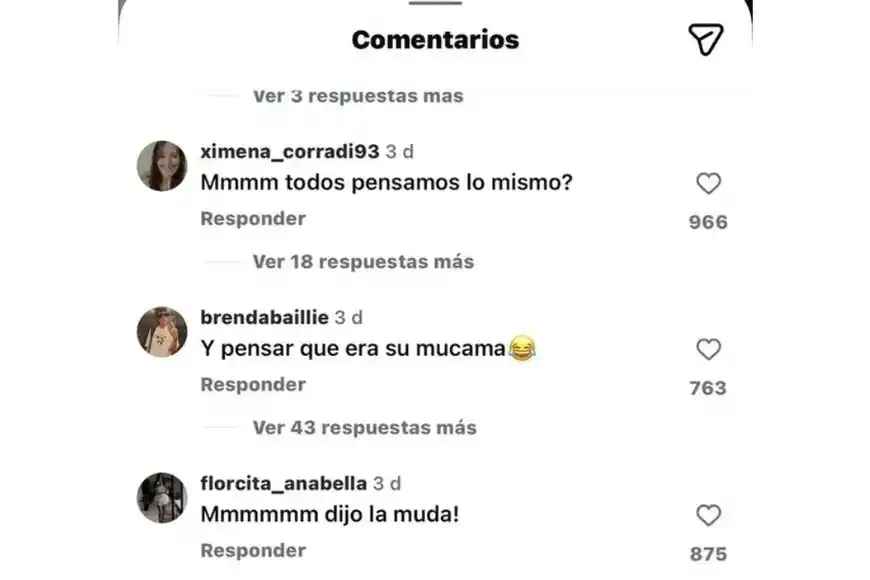The width and height of the screenshot is (870, 580).
Task: Reply to florcita_anabella via 'Responder'
Action: tap(253, 550)
